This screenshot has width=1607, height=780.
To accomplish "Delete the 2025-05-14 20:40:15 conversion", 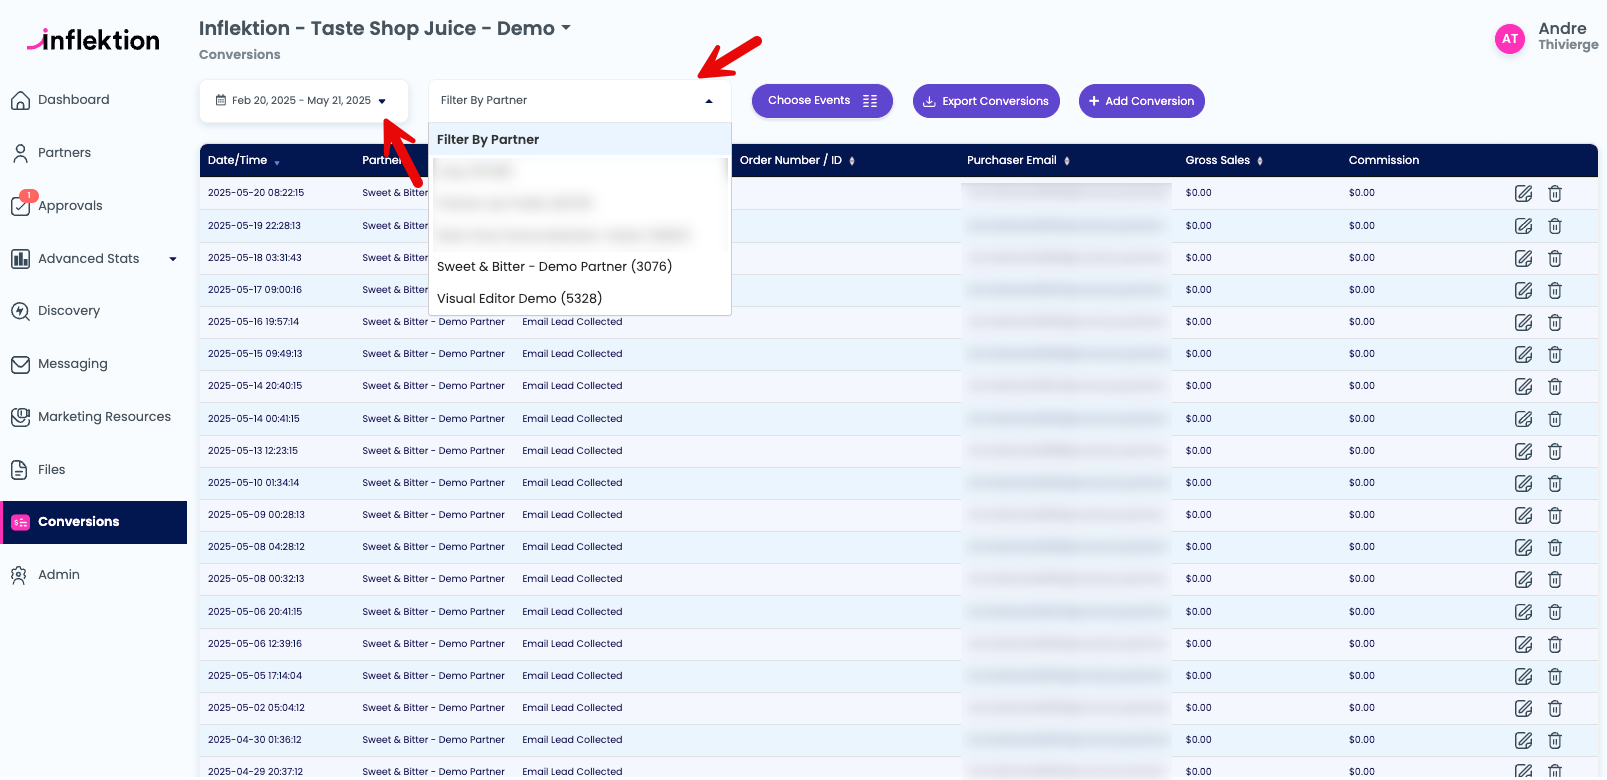I will [x=1555, y=386].
